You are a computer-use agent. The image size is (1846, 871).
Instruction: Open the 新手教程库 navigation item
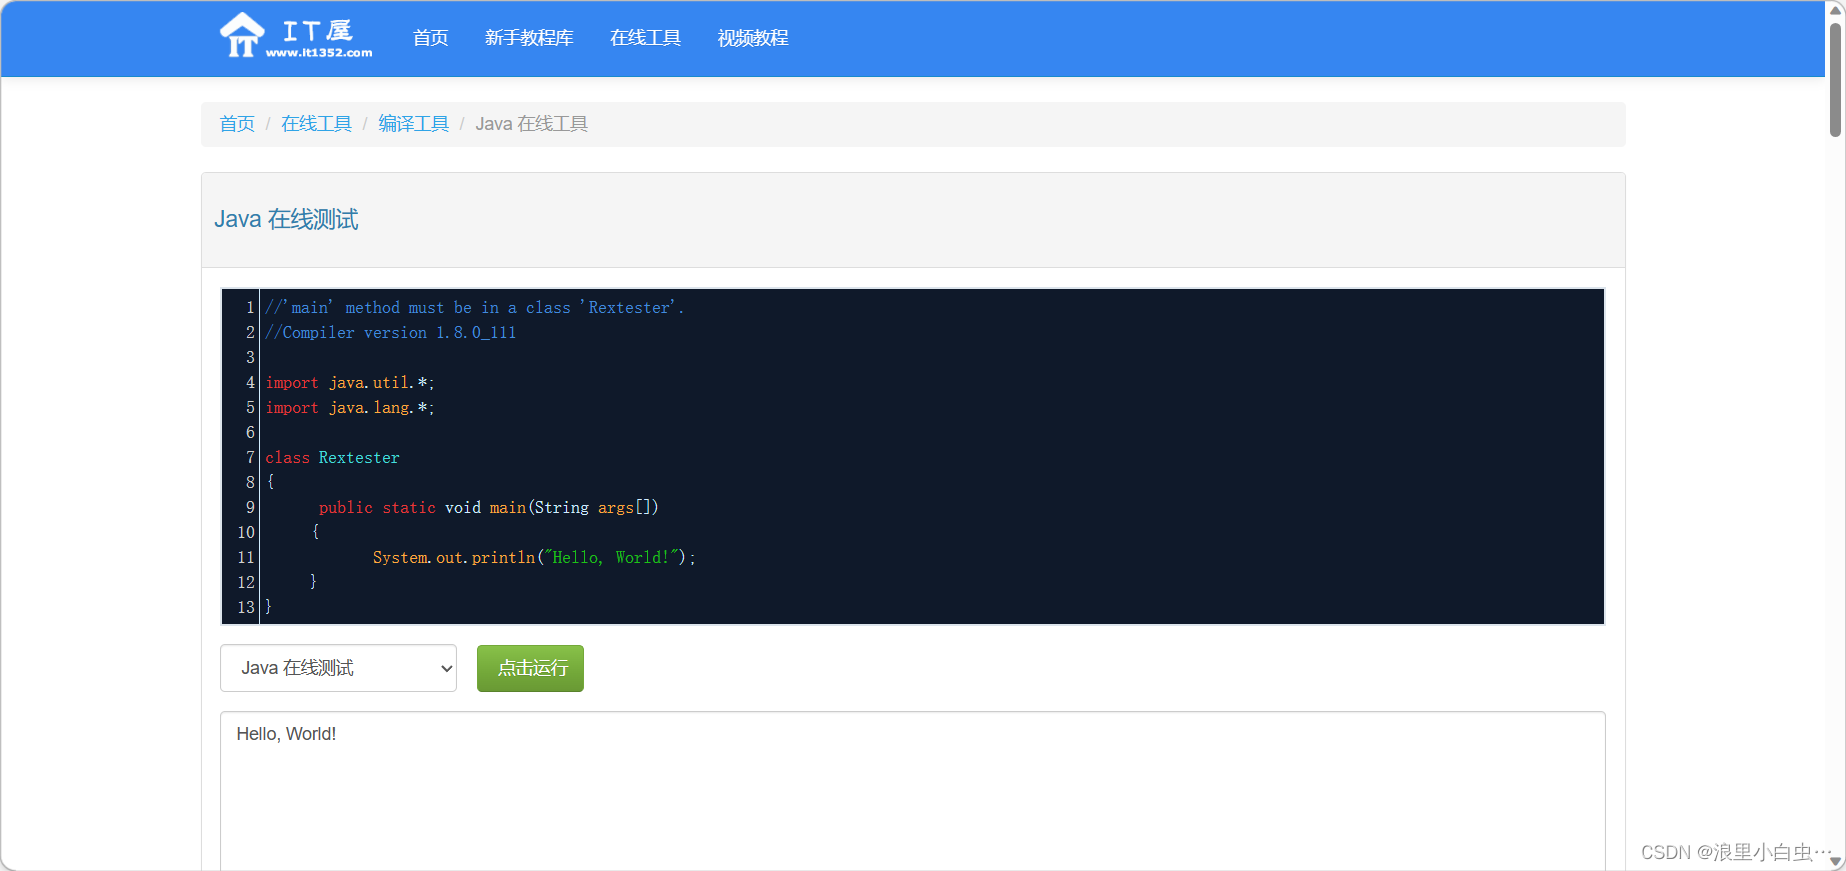click(x=529, y=38)
